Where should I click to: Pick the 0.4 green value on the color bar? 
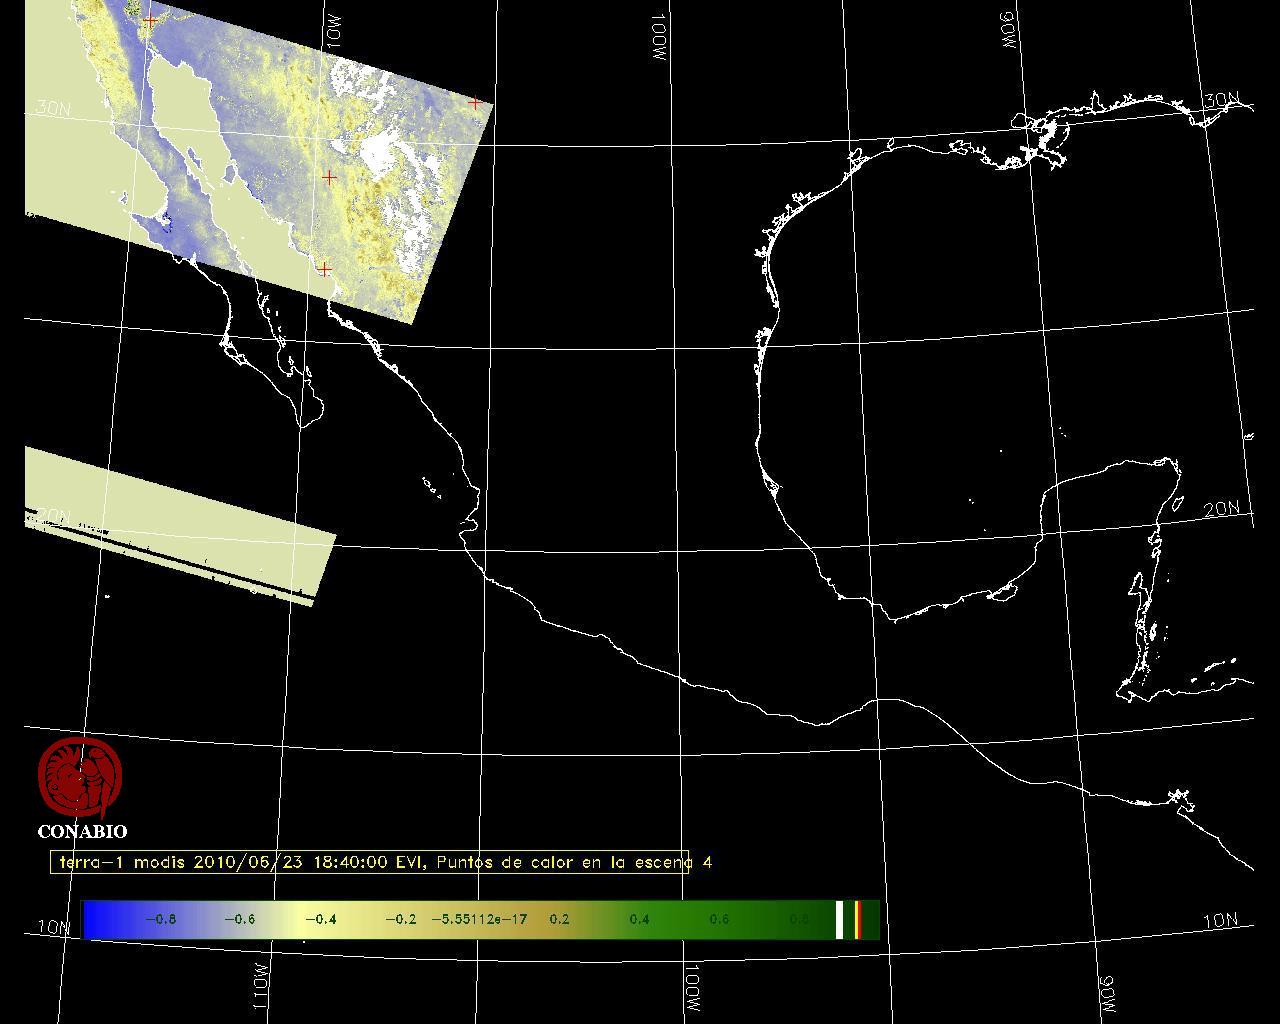tap(639, 920)
